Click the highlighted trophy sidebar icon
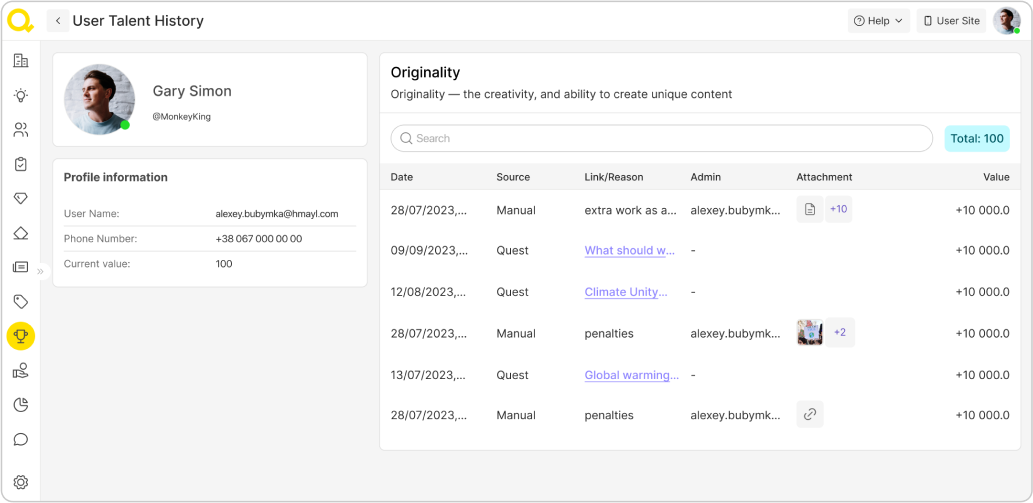The image size is (1033, 503). [20, 336]
